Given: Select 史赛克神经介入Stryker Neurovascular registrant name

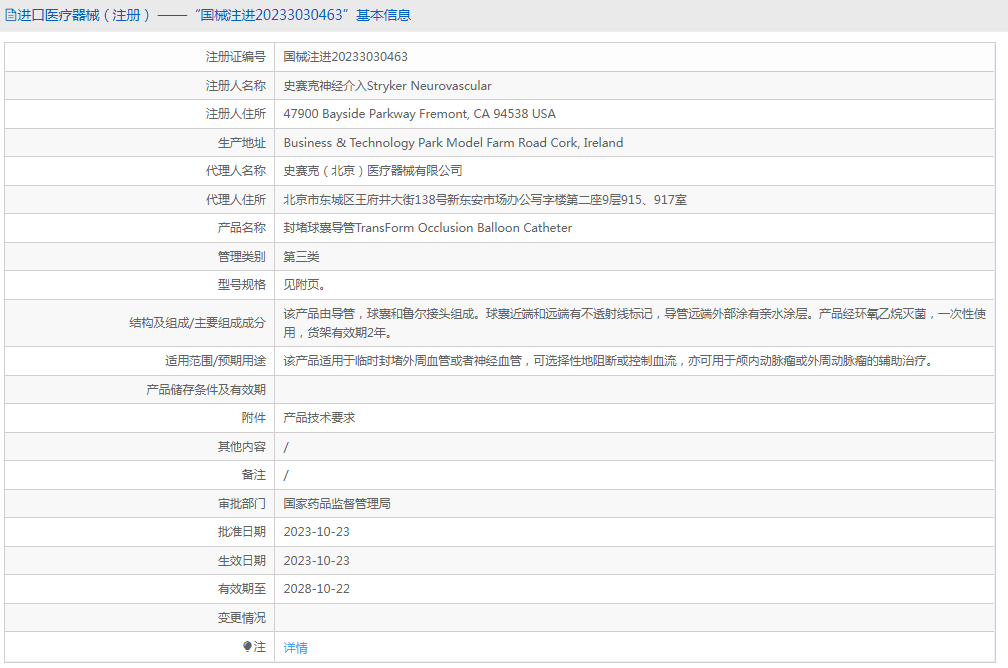Looking at the screenshot, I should point(387,86).
